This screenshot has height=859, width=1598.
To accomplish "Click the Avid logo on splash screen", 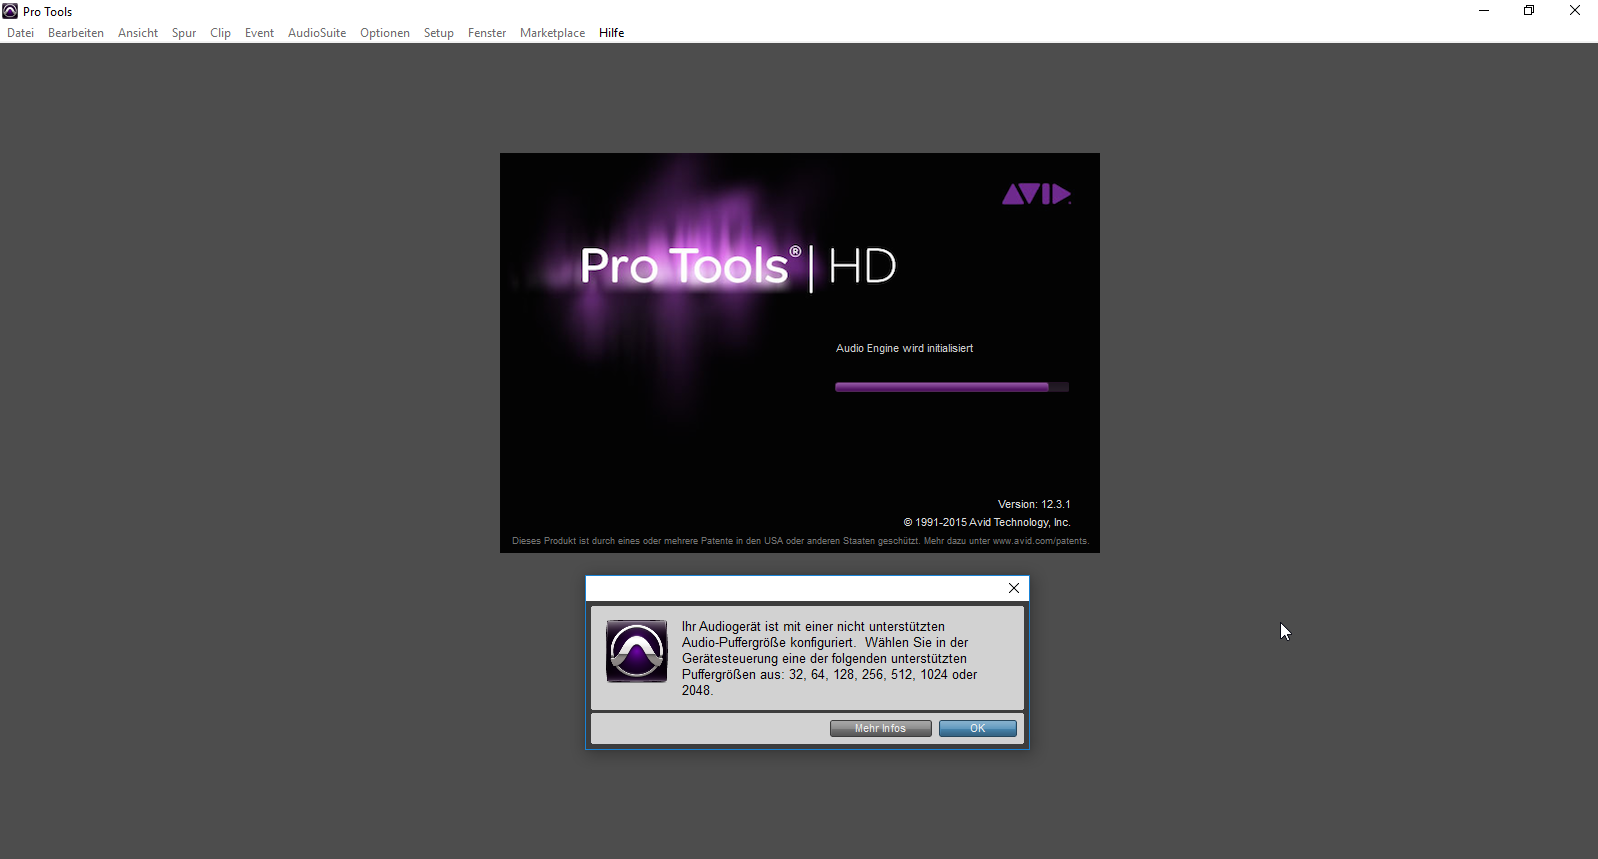I will click(1037, 194).
